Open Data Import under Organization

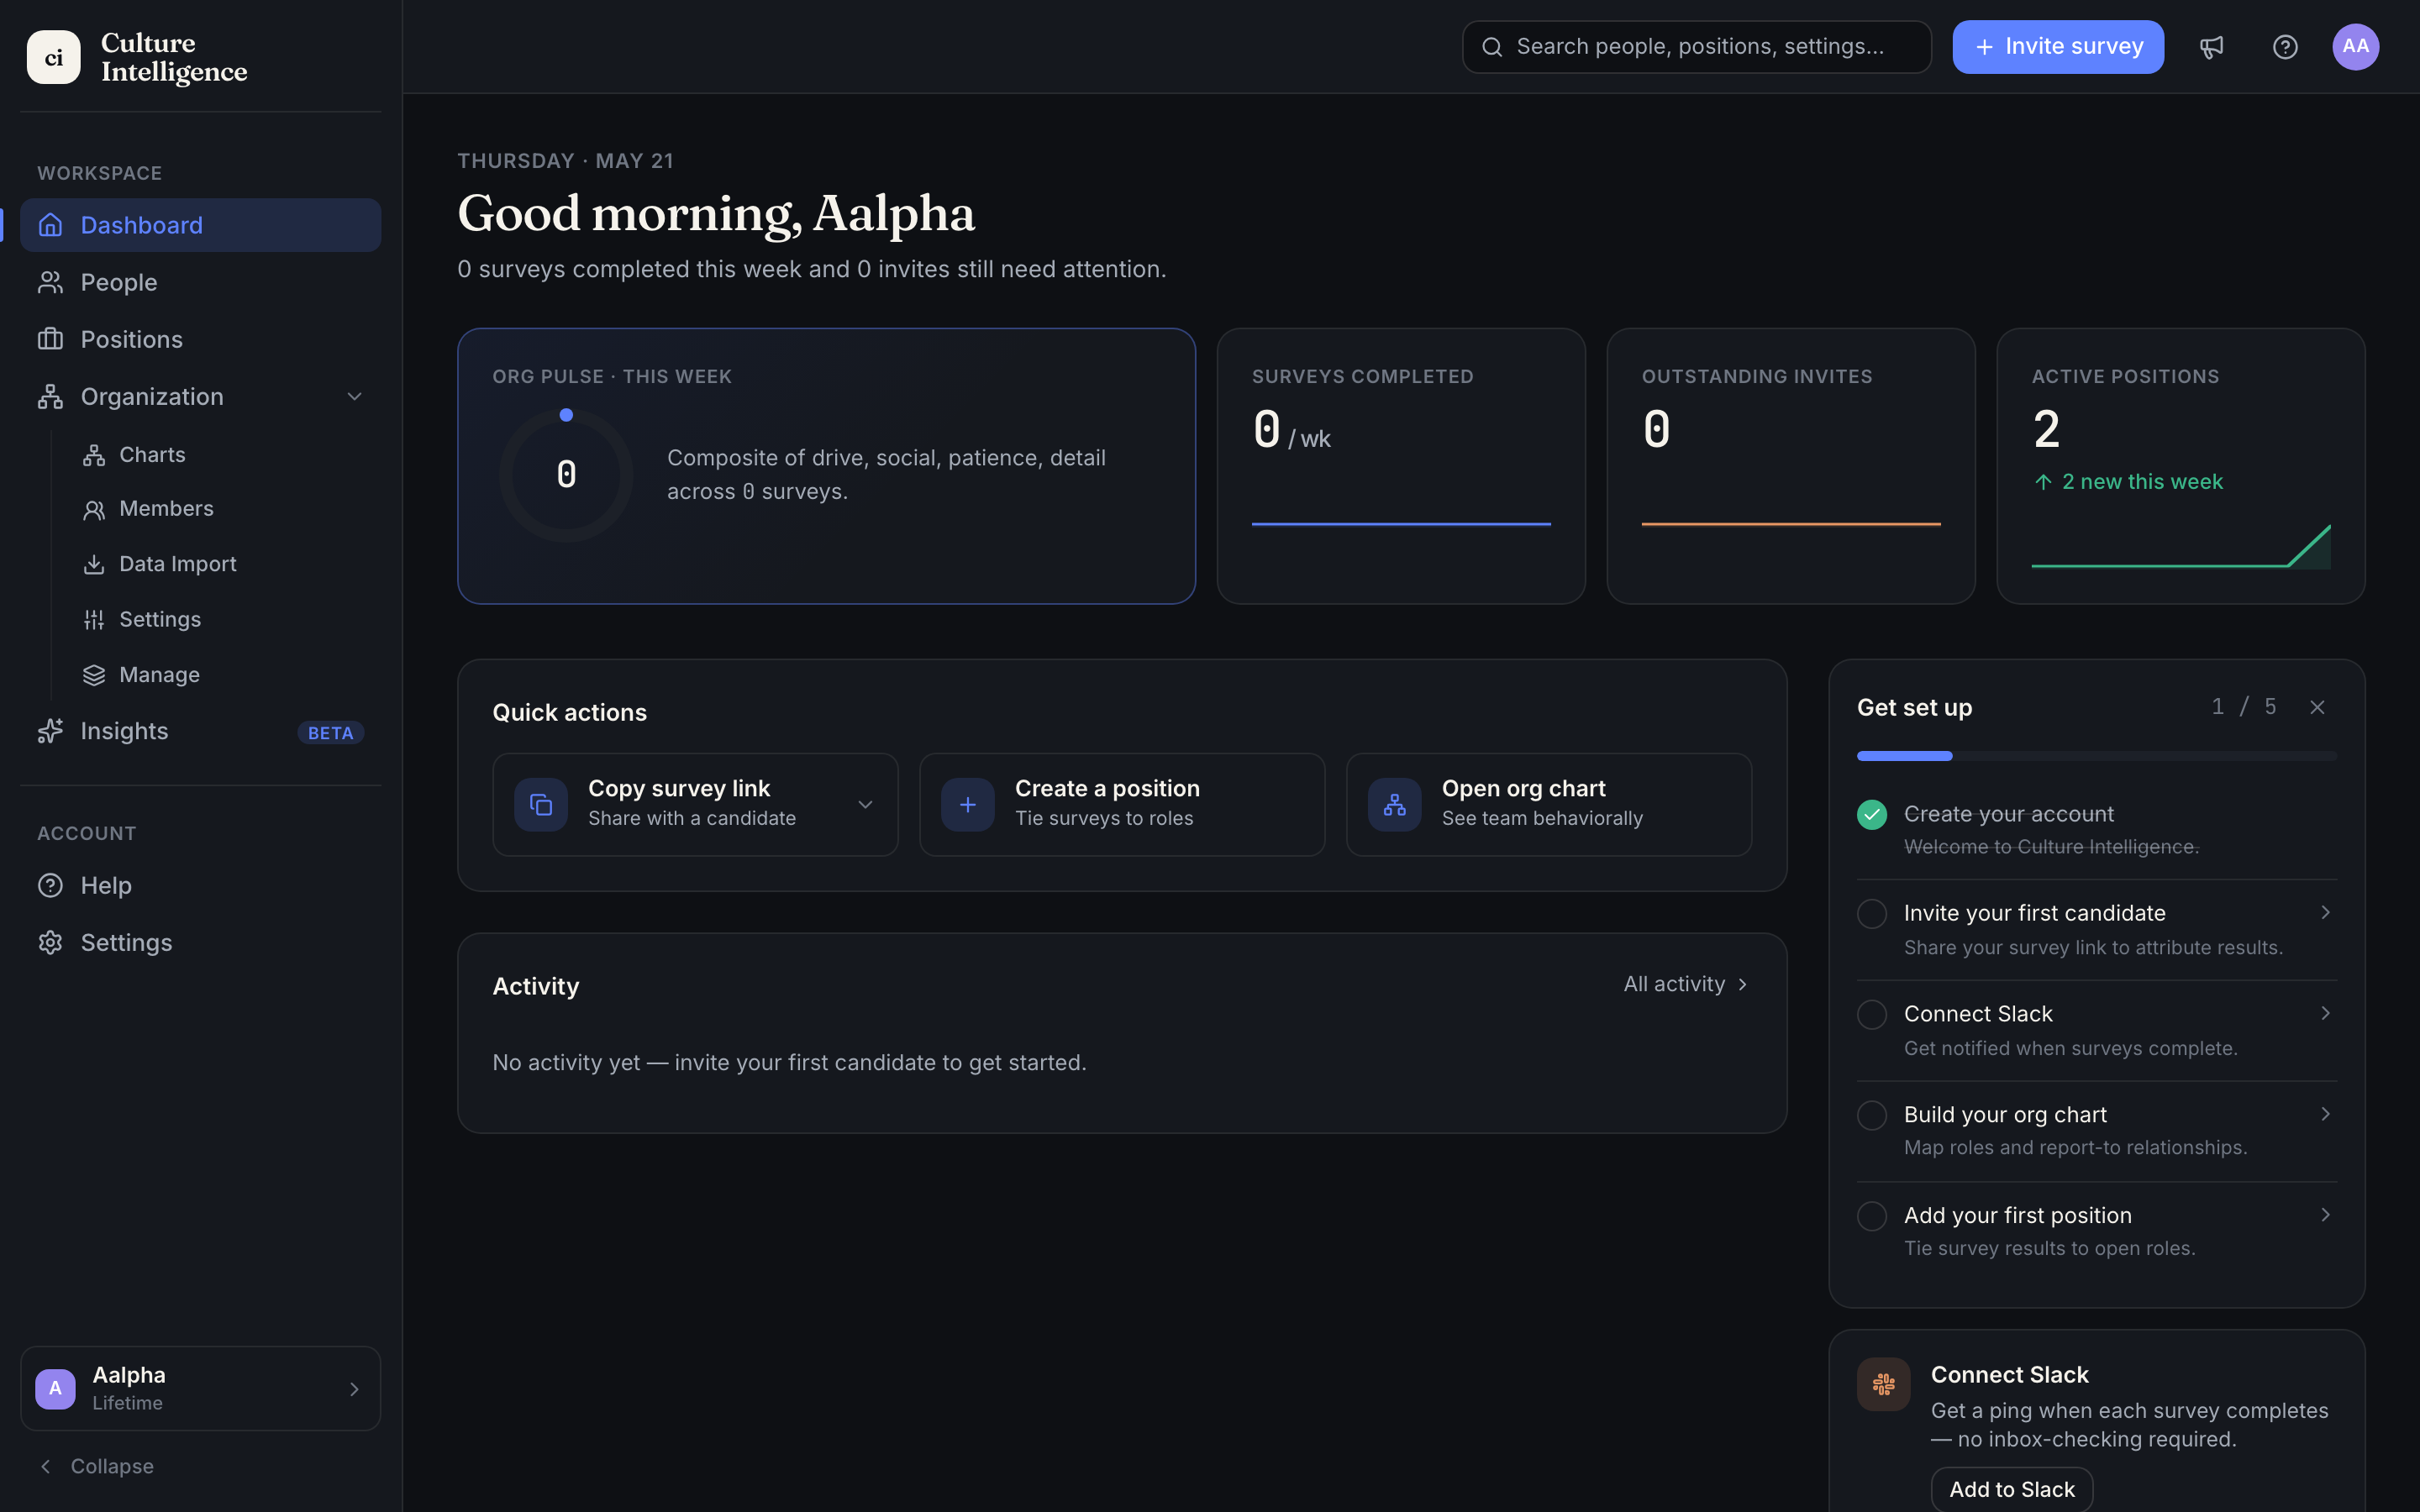(220, 565)
